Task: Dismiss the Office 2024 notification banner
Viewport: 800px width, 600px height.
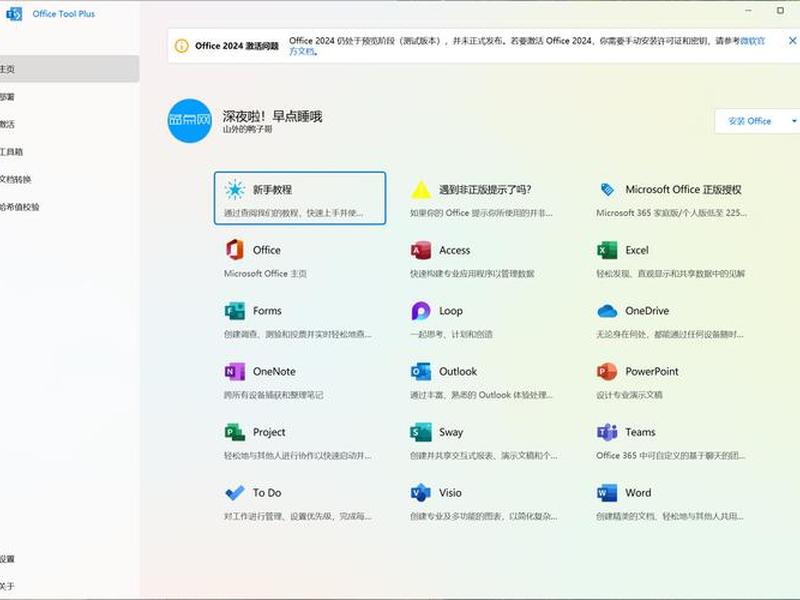Action: pyautogui.click(x=792, y=41)
